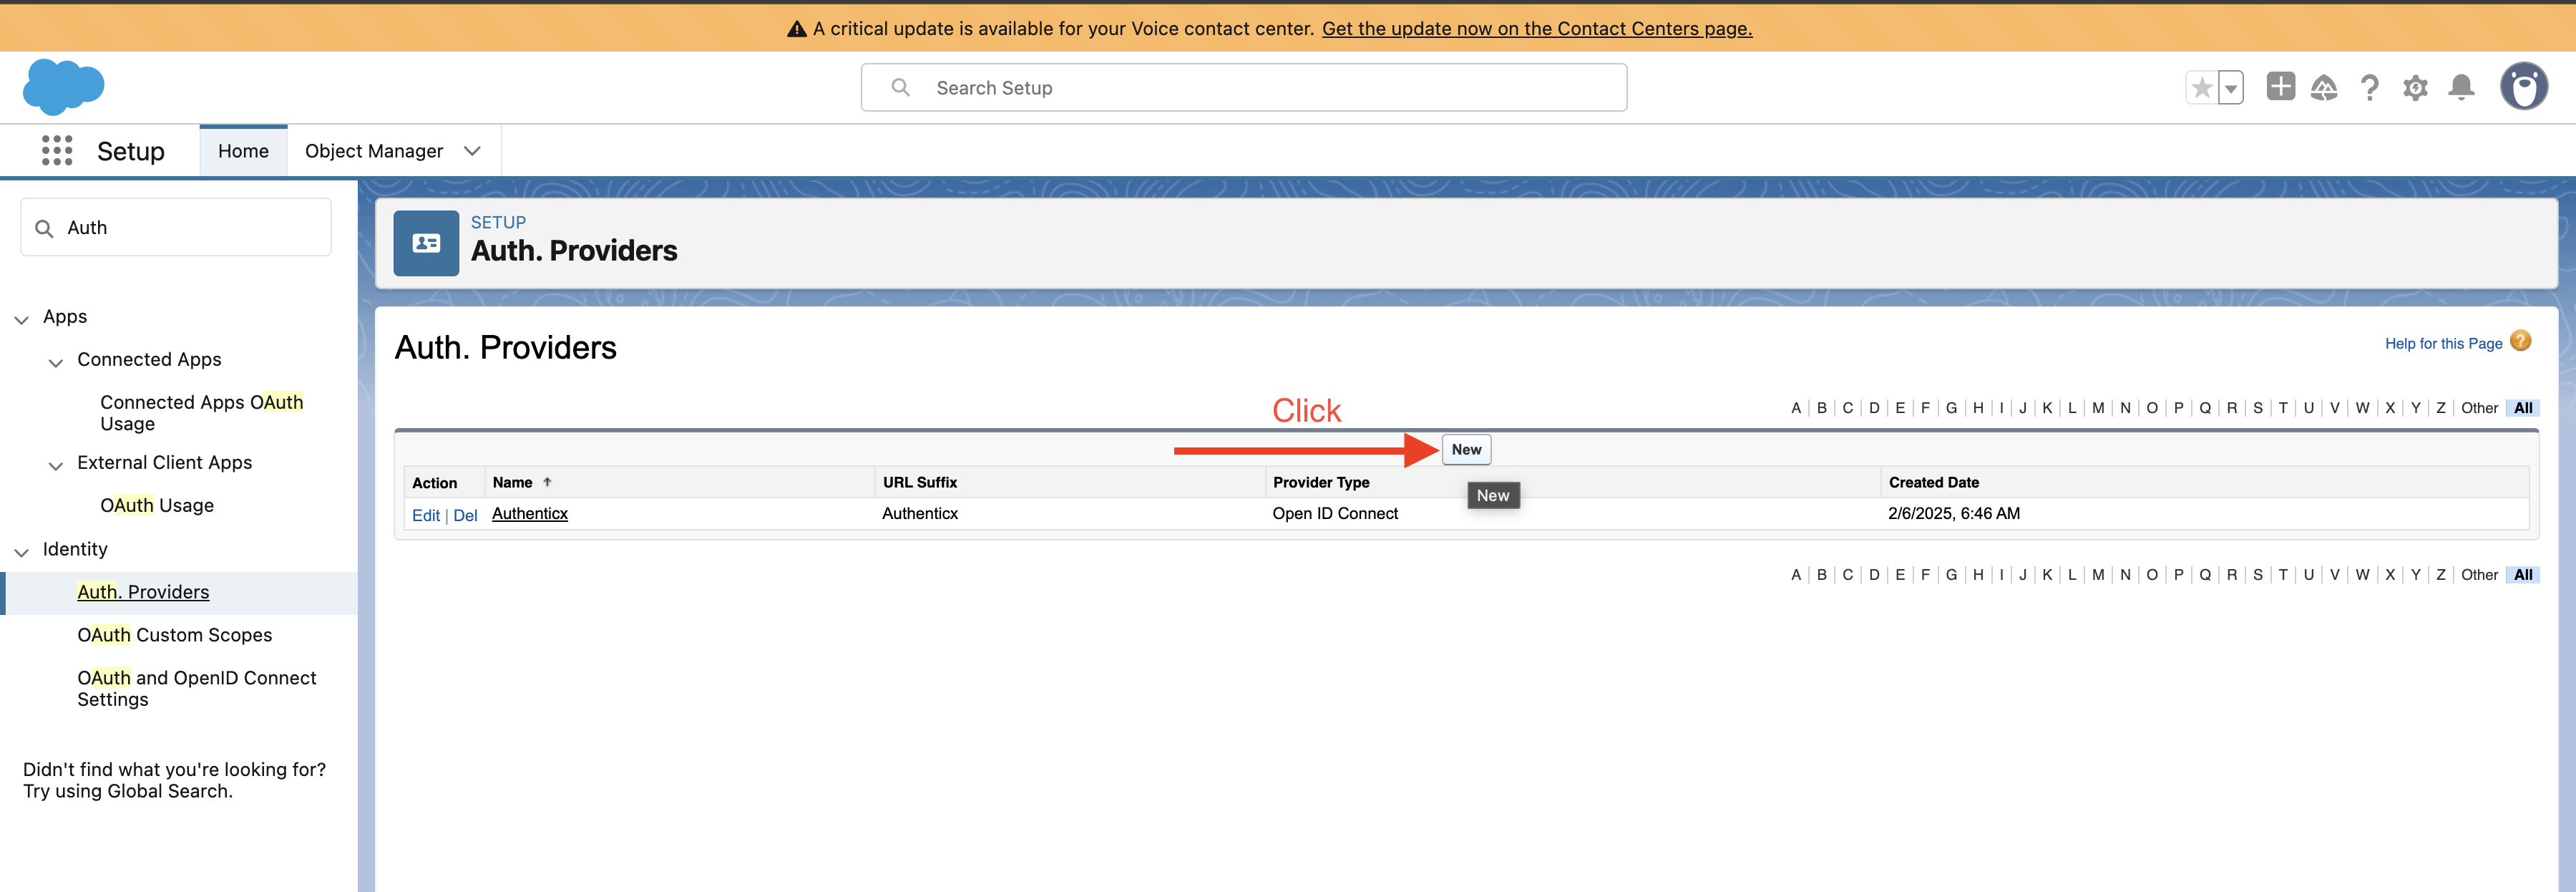The width and height of the screenshot is (2576, 892).
Task: Open the Object Manager tab
Action: click(x=374, y=151)
